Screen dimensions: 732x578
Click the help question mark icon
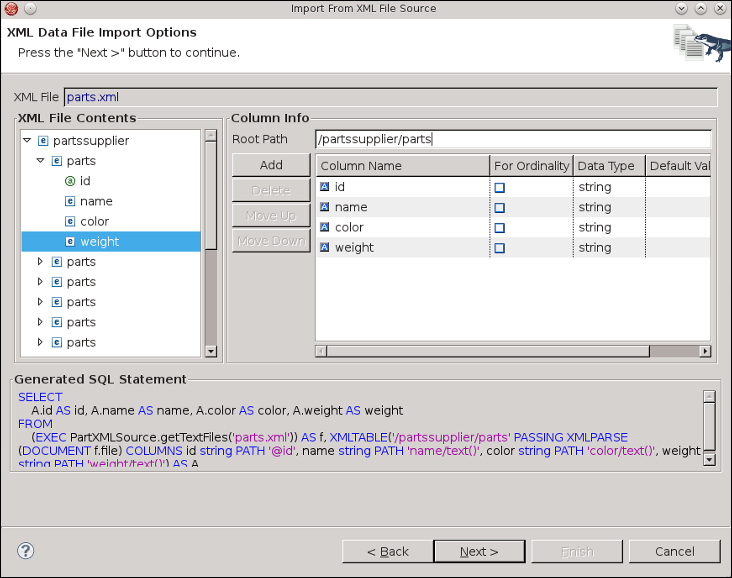(26, 551)
